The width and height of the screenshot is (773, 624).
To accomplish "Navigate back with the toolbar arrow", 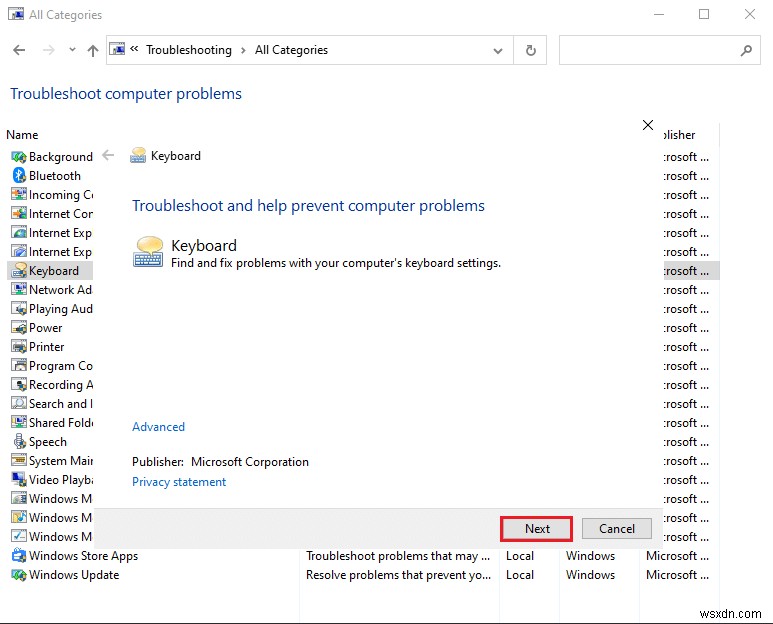I will [x=19, y=50].
